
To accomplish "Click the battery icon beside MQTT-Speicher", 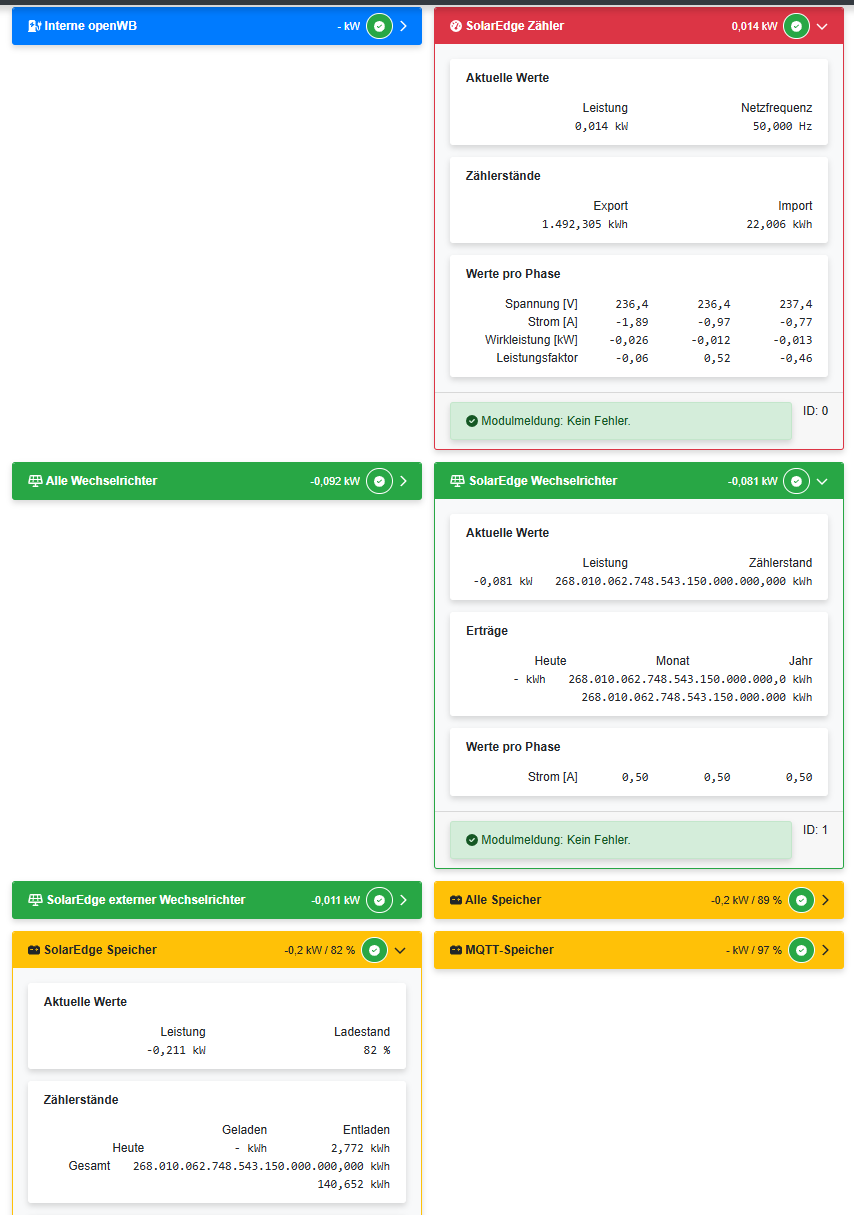I will (x=456, y=950).
